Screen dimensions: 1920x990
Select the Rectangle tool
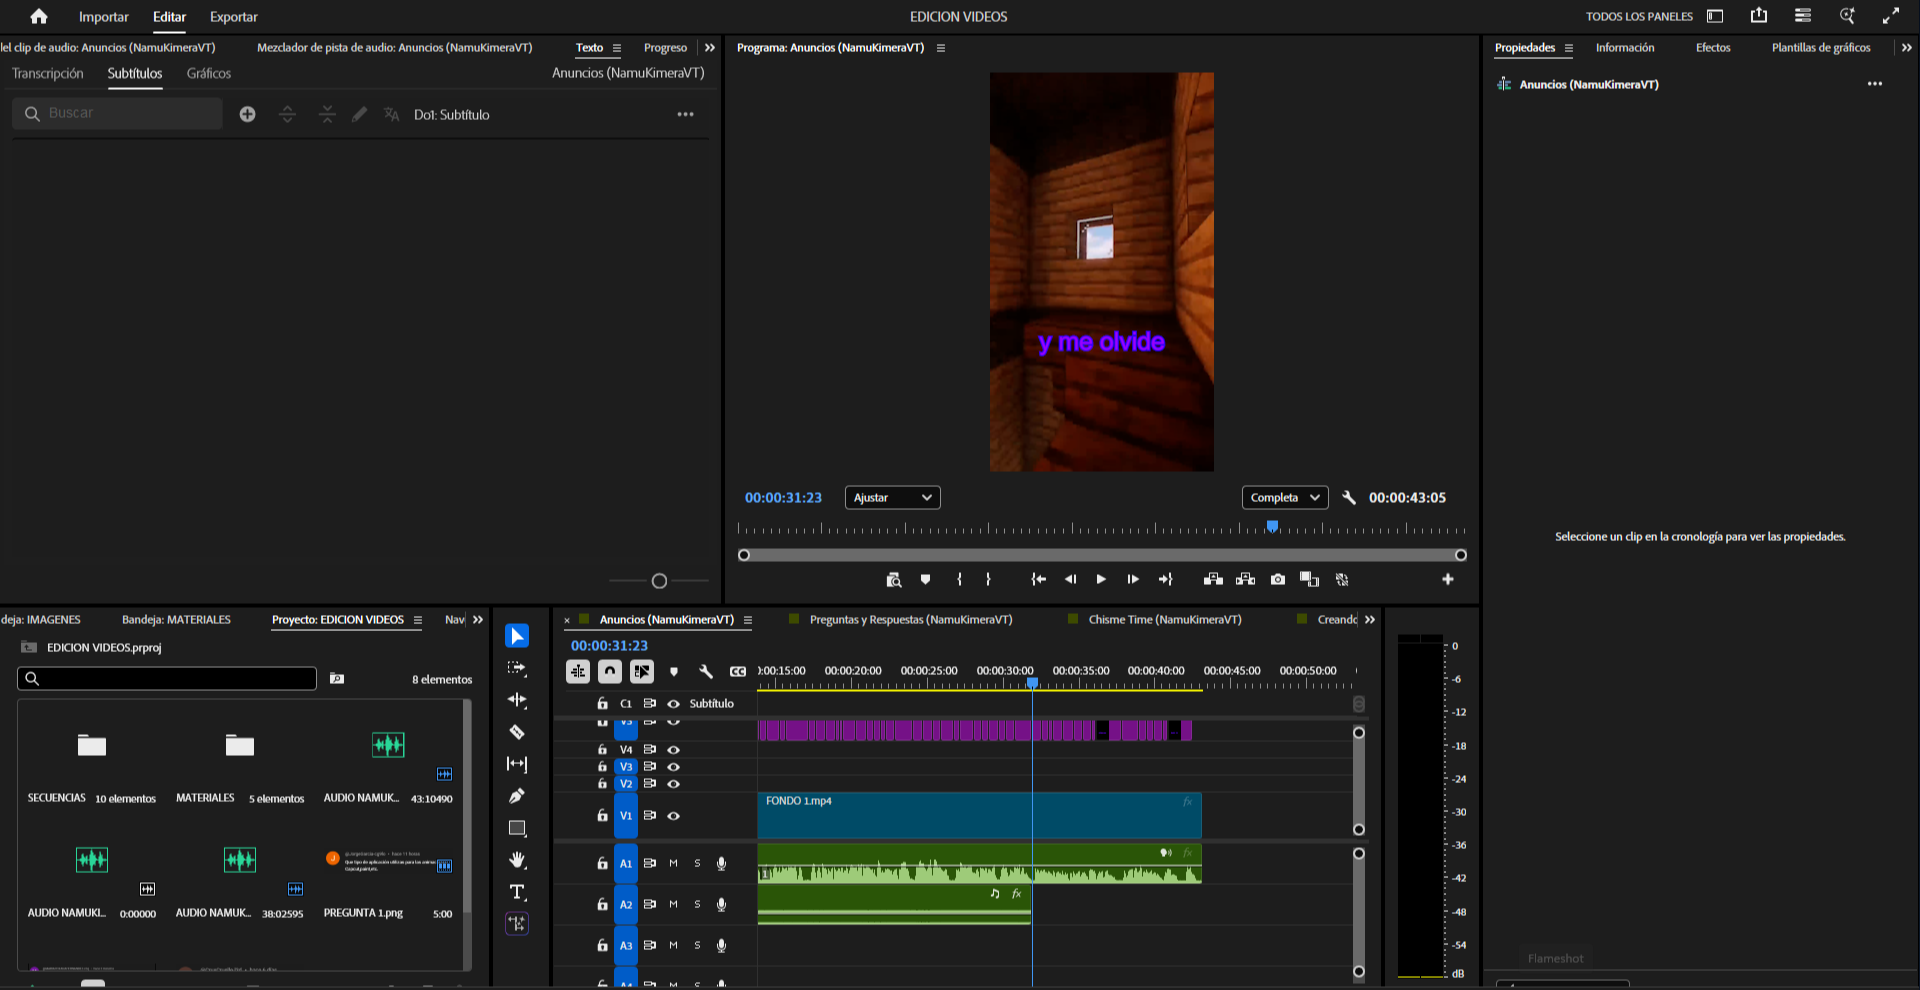(517, 828)
